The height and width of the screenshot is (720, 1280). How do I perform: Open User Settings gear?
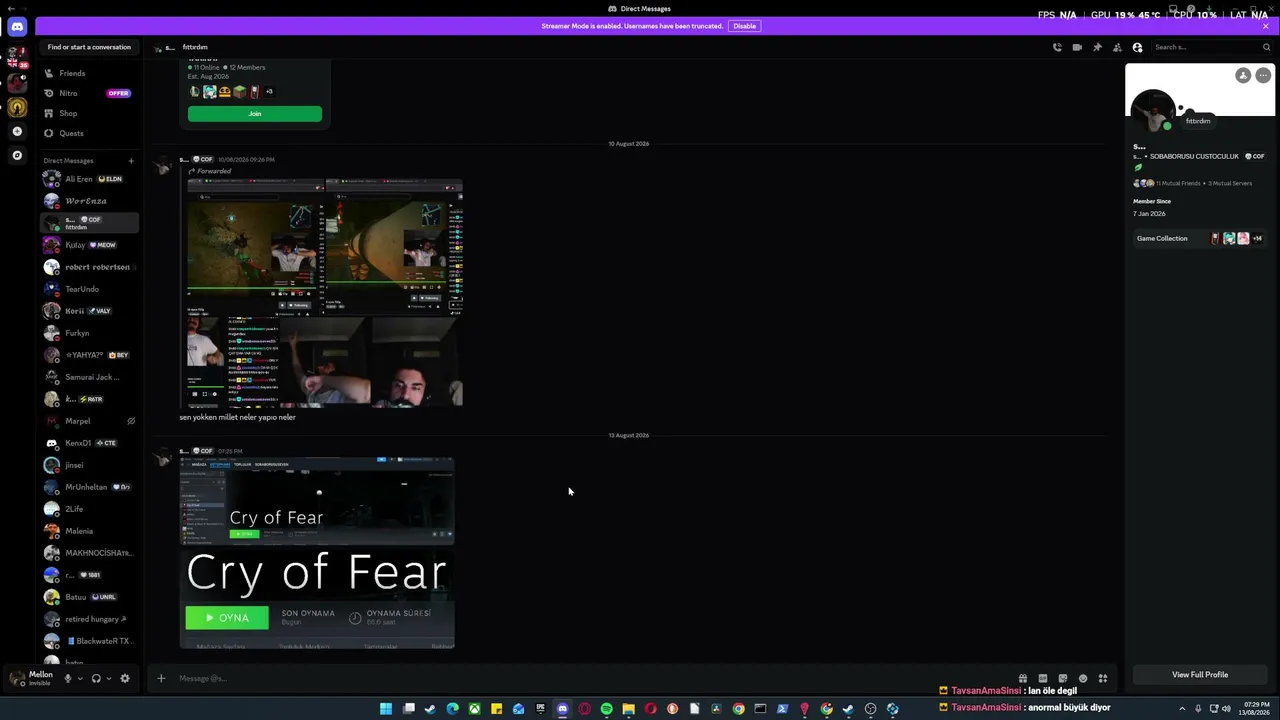tap(125, 678)
